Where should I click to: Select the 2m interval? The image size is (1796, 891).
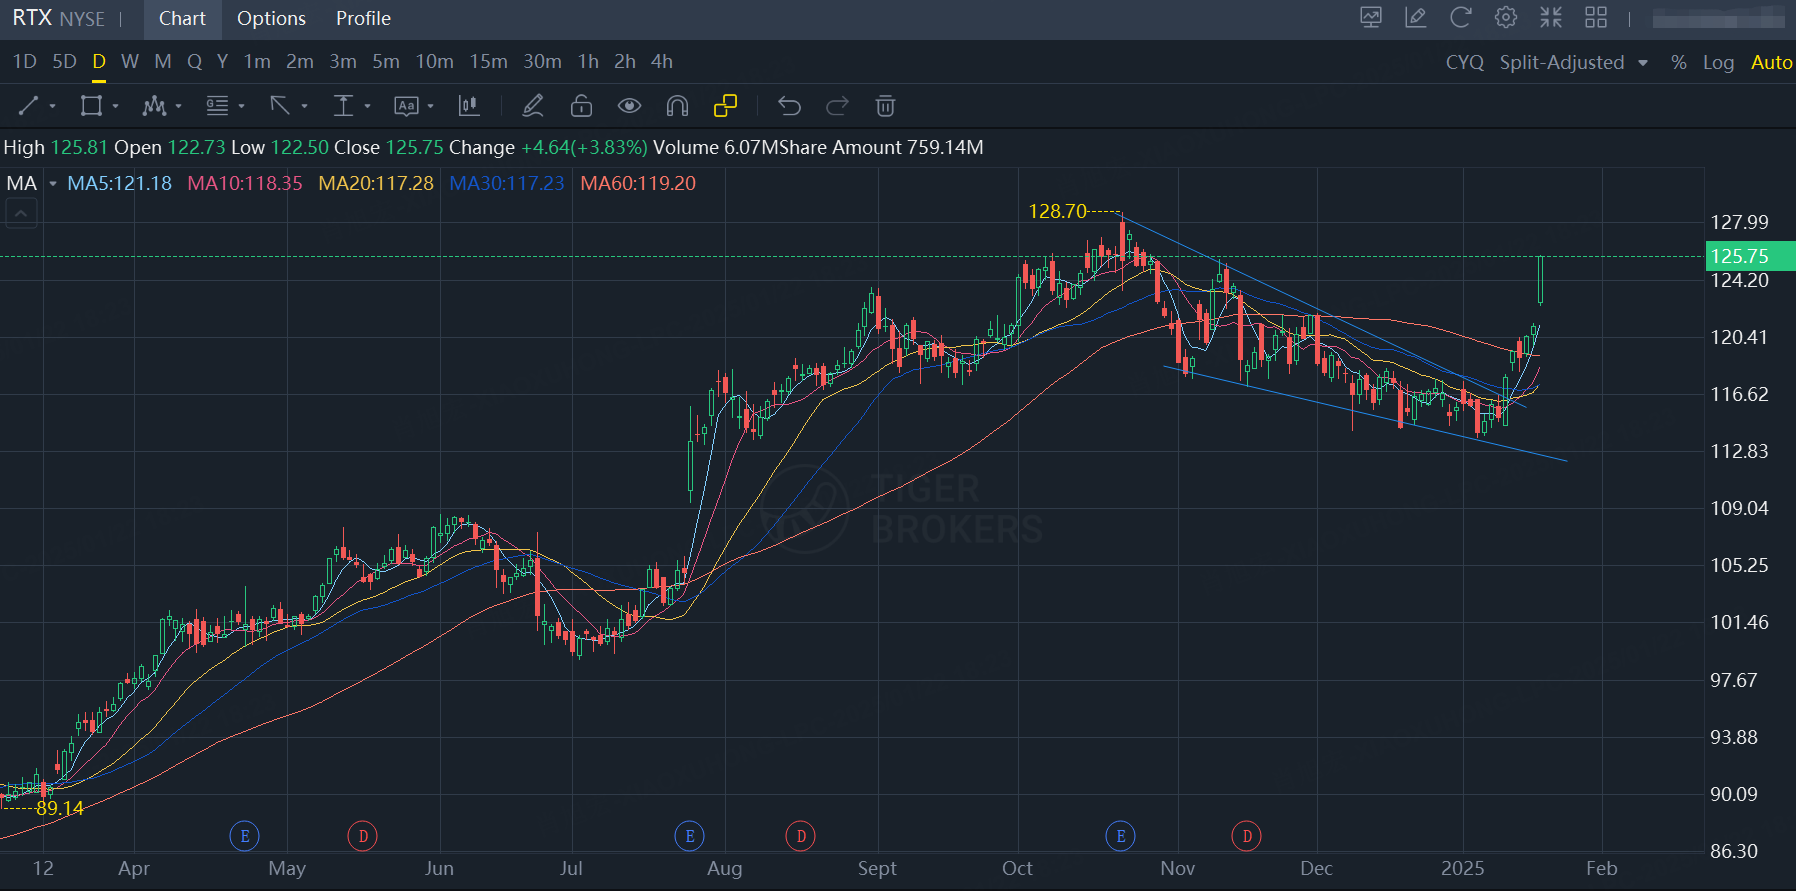pyautogui.click(x=300, y=62)
